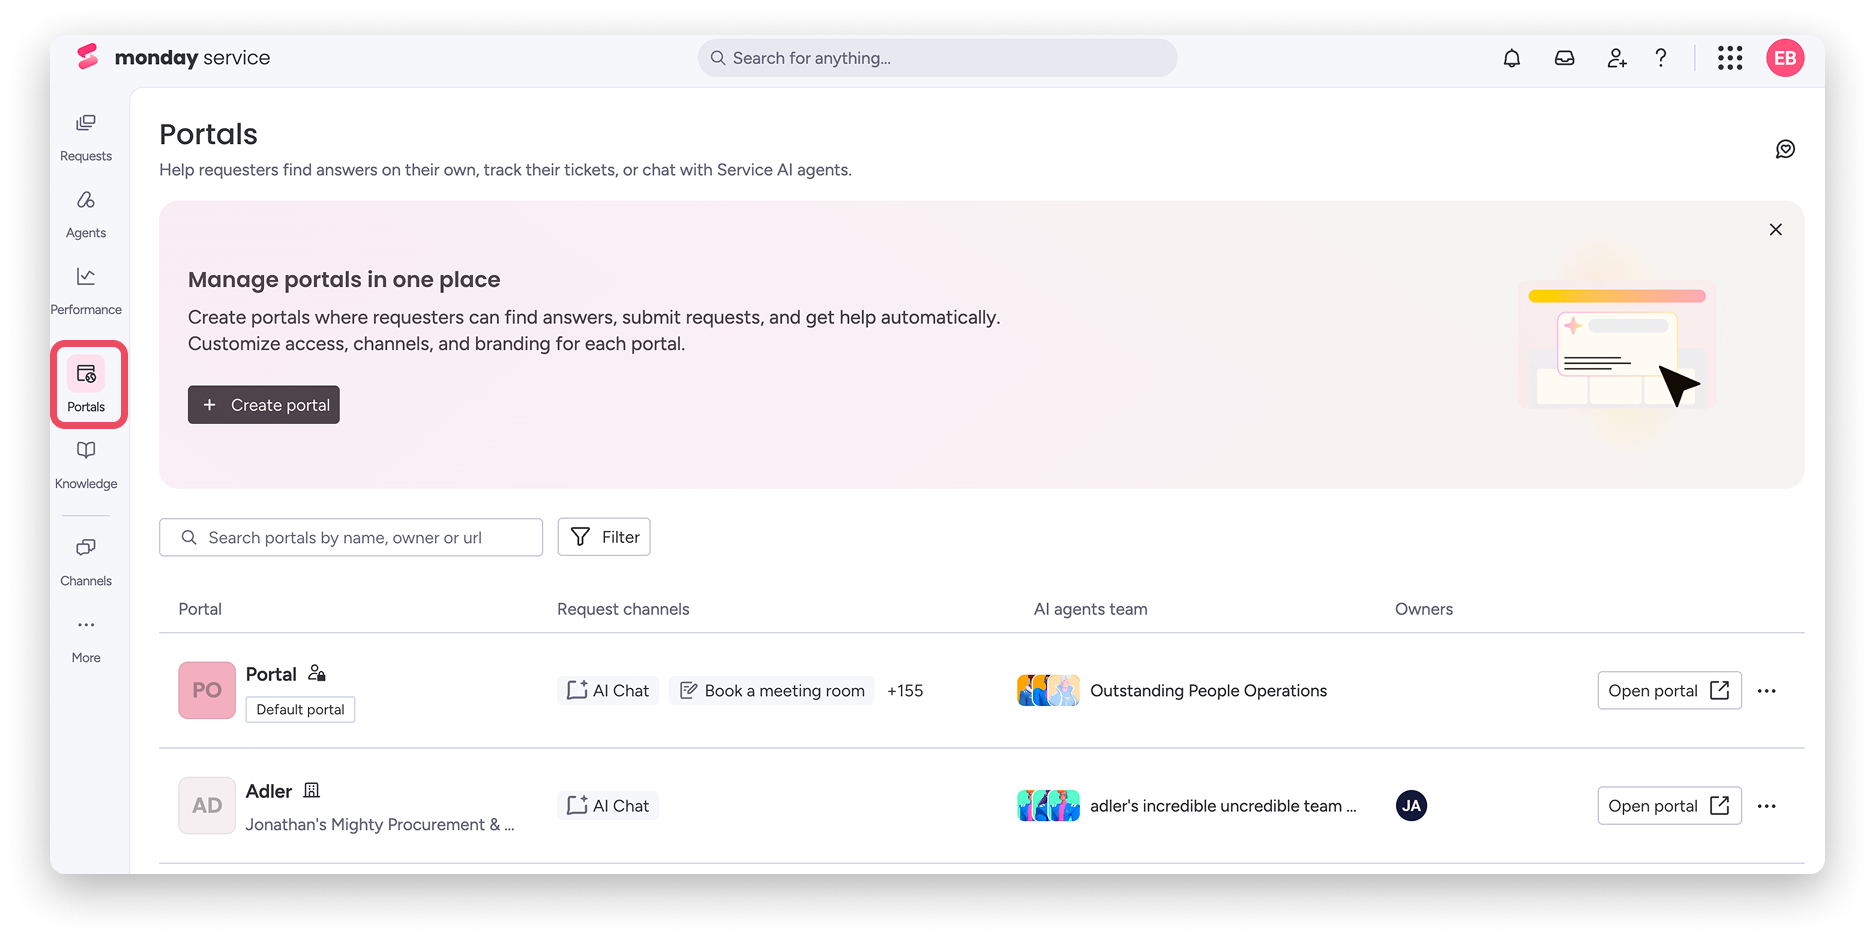Click Open portal for the Adler row
Screen dimensions: 1875x939
1669,806
